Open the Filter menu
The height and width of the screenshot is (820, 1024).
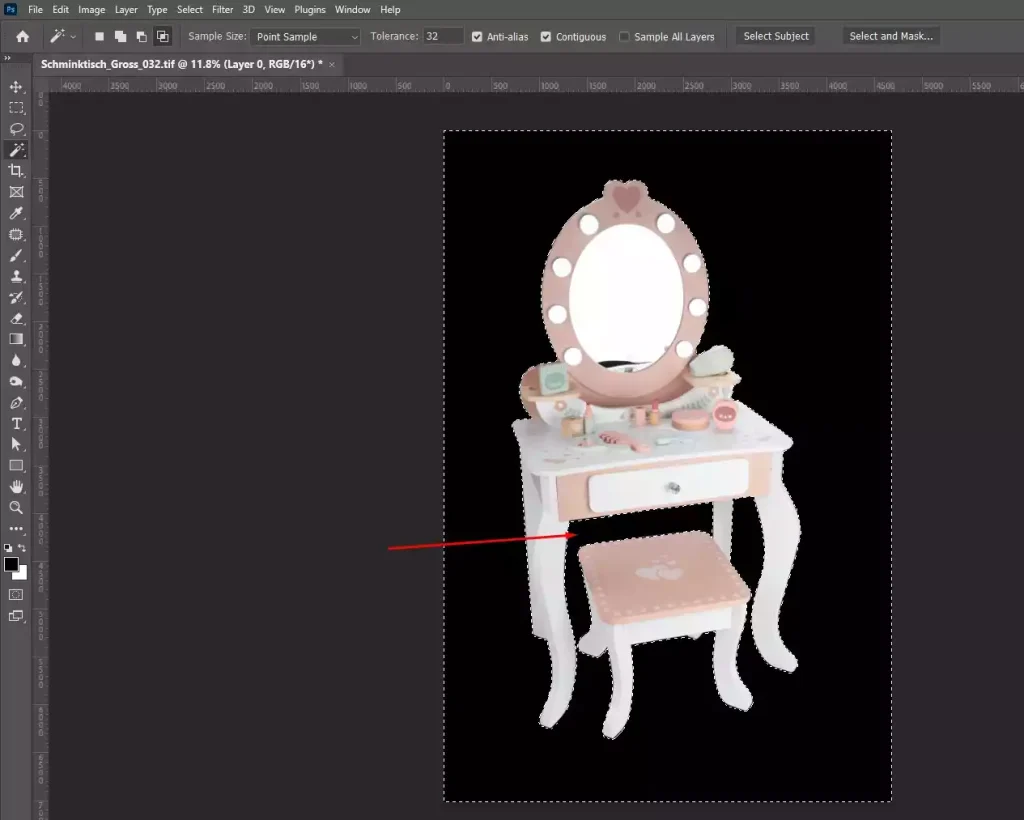[222, 10]
